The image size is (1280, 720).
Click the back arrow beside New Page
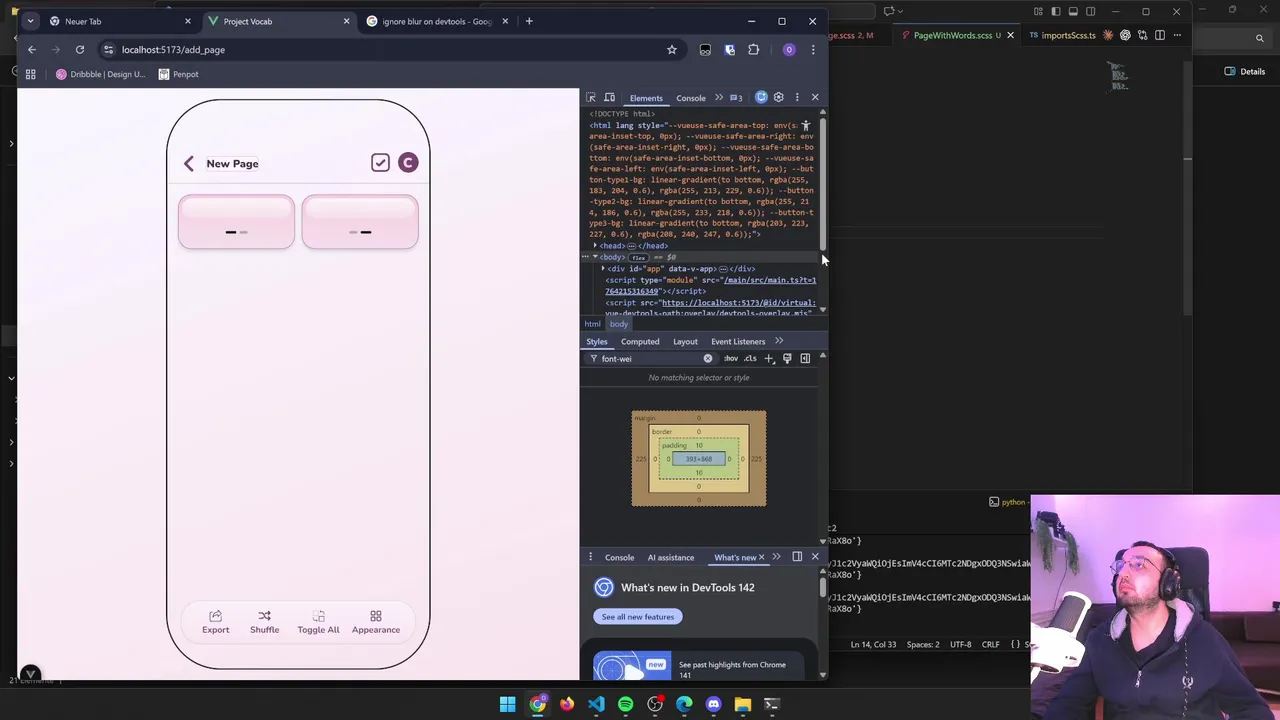point(189,163)
